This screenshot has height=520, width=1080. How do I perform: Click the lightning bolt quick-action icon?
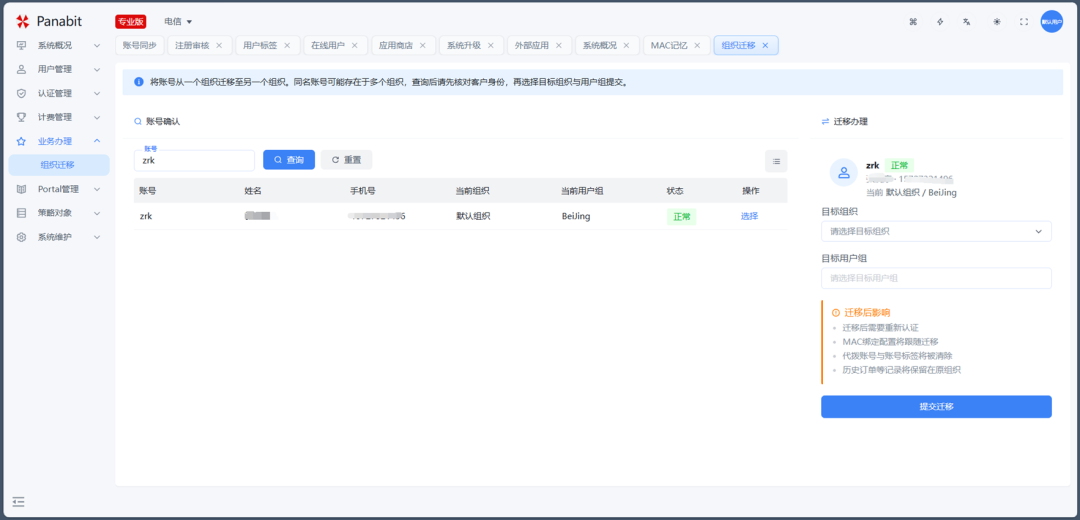940,22
